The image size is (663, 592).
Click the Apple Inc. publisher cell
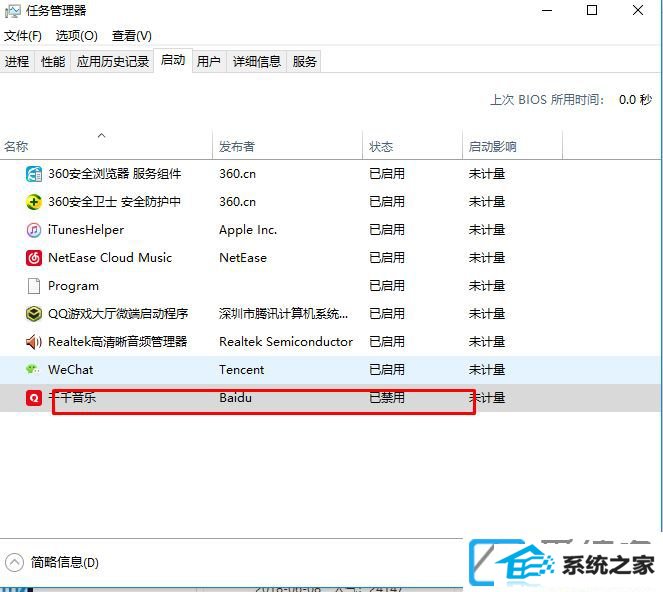tap(248, 230)
